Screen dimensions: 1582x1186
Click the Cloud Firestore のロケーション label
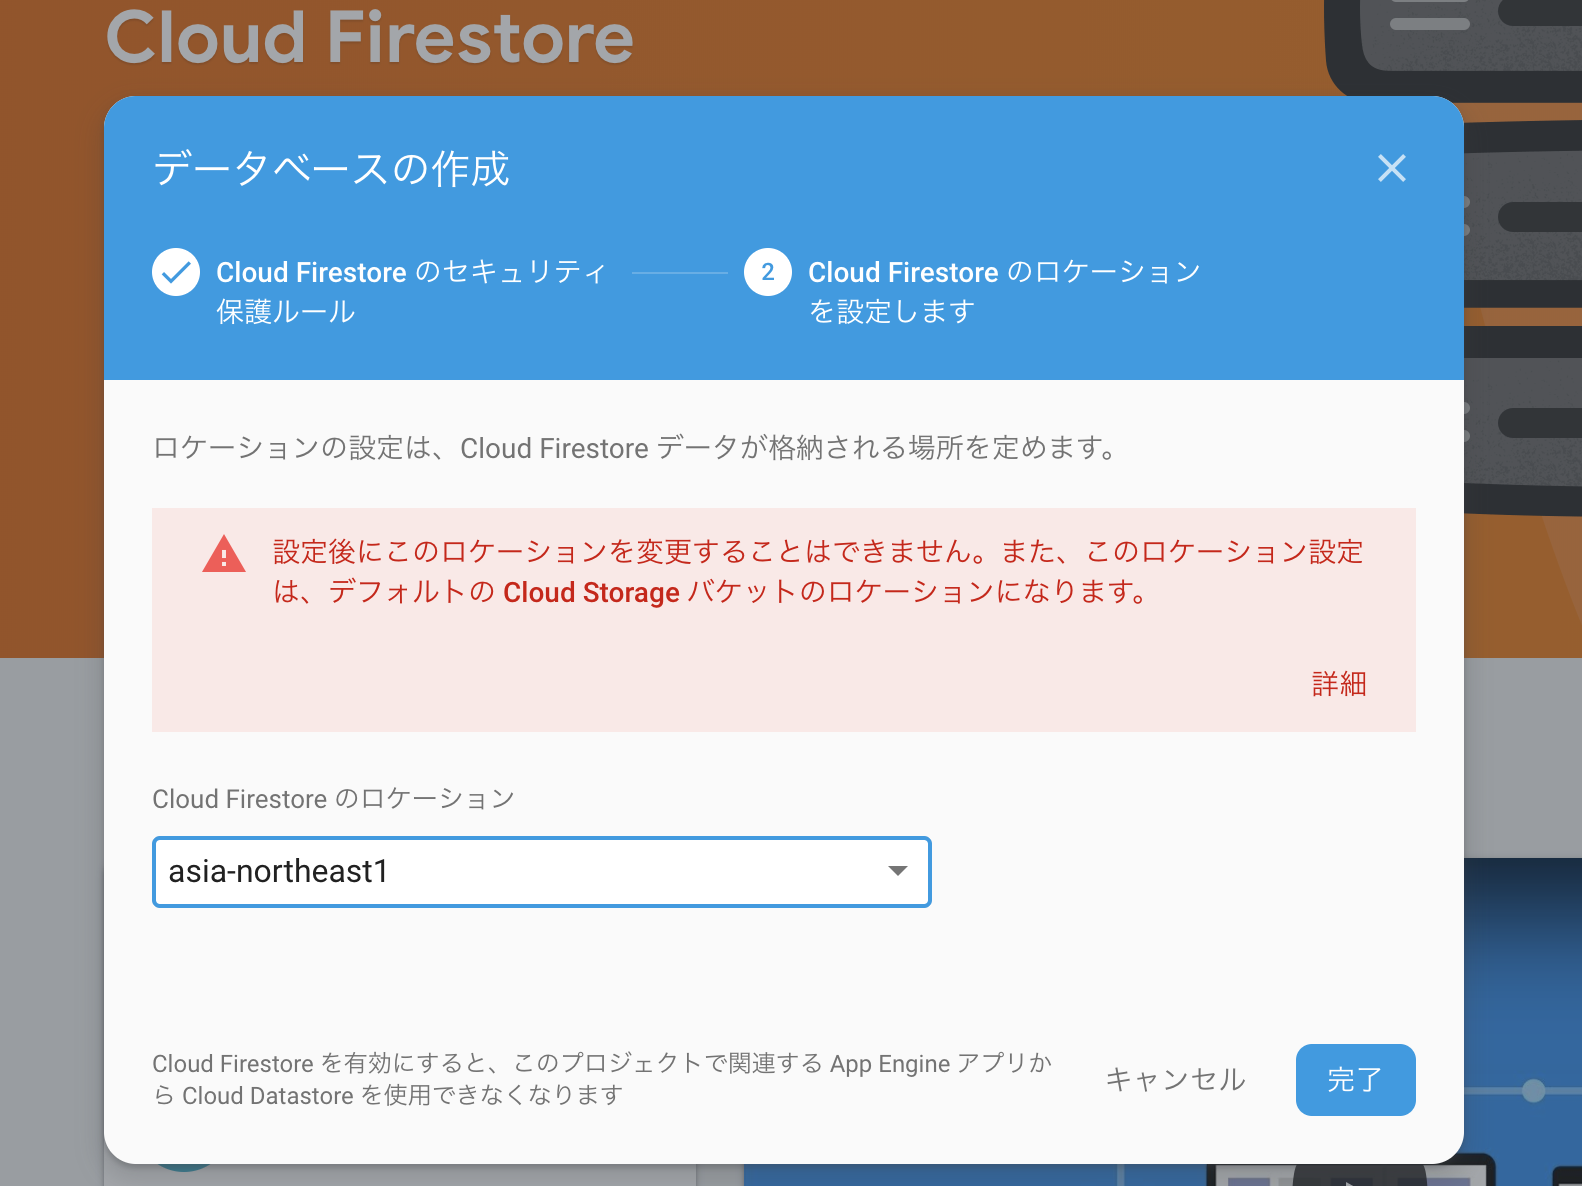coord(333,799)
